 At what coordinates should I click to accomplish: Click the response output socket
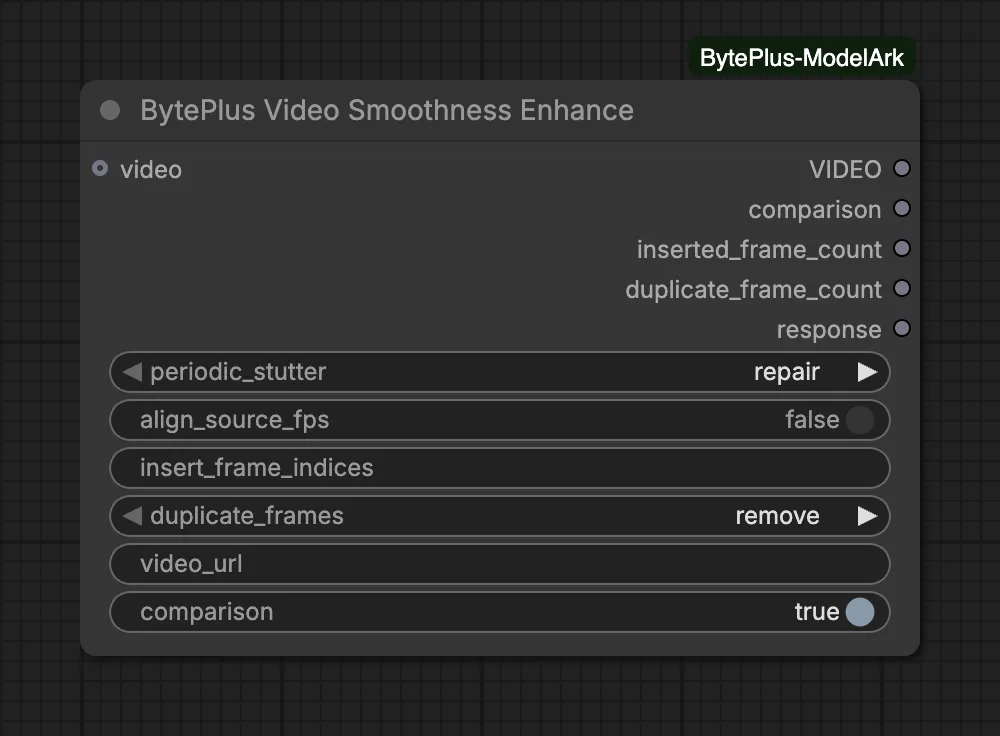point(902,329)
